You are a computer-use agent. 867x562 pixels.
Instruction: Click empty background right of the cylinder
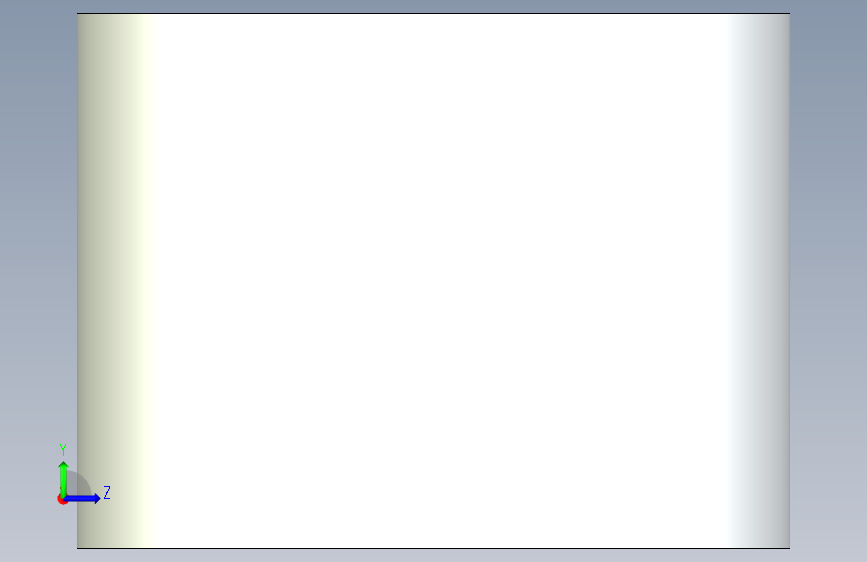click(828, 281)
